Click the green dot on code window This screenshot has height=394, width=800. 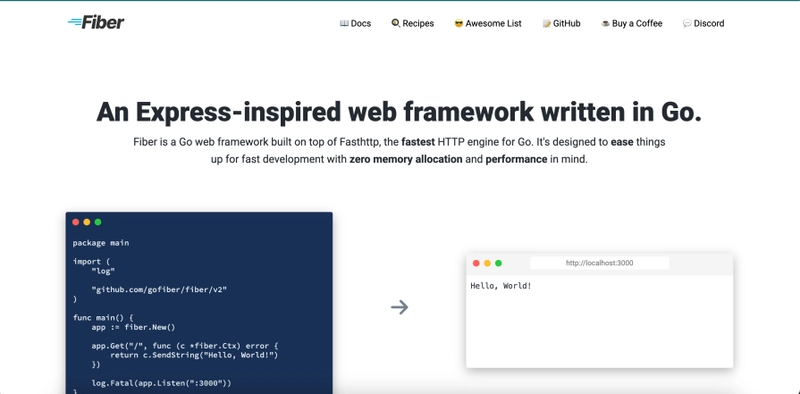tap(98, 222)
